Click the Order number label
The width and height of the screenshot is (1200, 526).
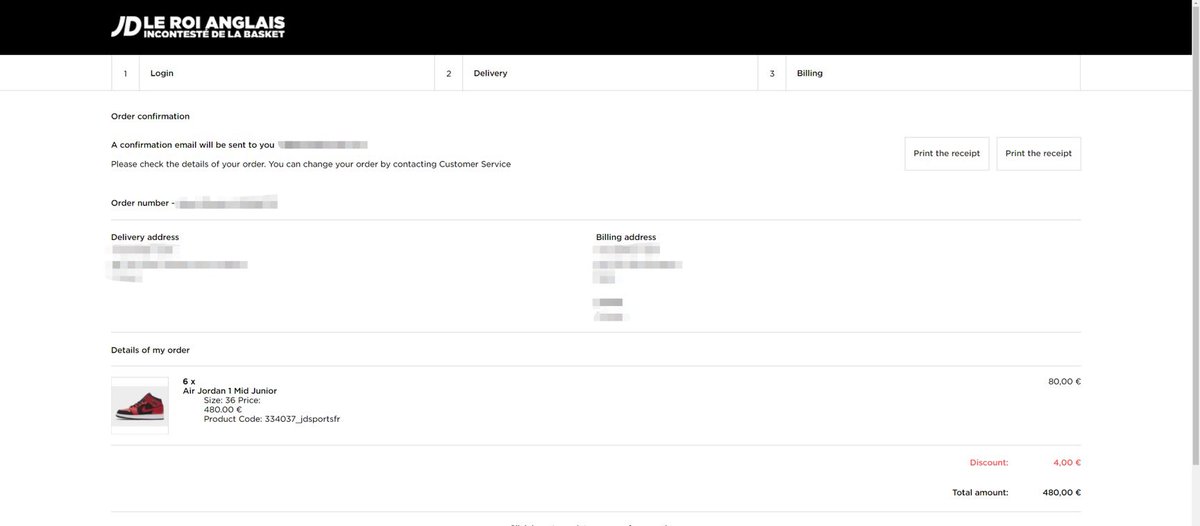coord(143,203)
